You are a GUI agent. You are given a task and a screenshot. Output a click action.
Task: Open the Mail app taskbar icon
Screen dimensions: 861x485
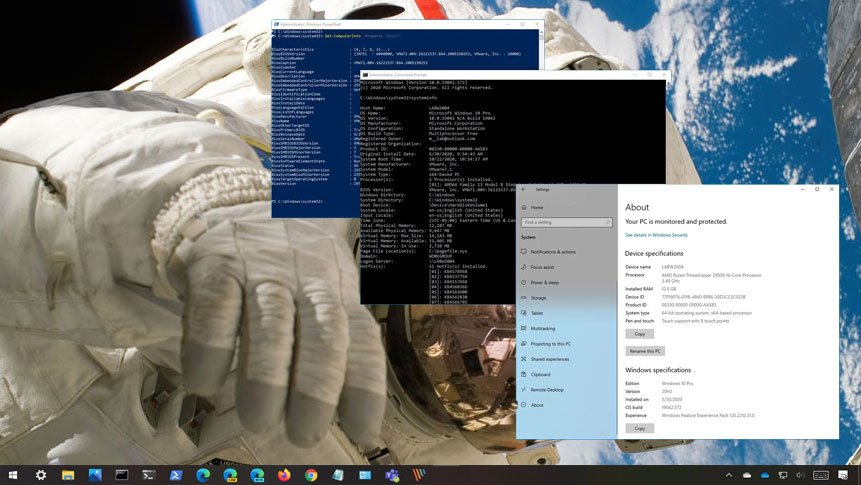tap(365, 475)
